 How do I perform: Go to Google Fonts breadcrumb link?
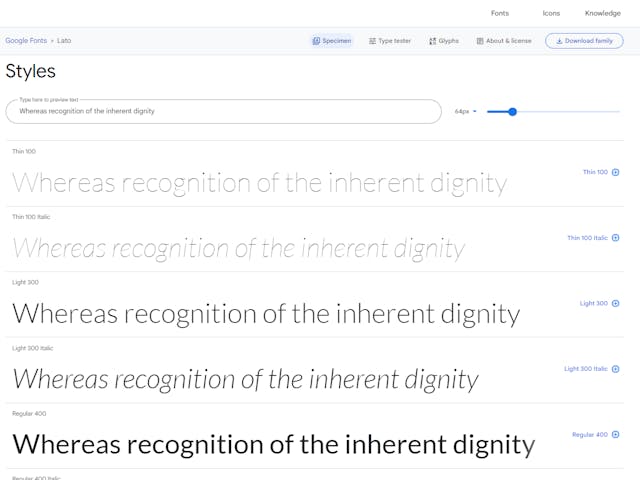click(x=26, y=40)
